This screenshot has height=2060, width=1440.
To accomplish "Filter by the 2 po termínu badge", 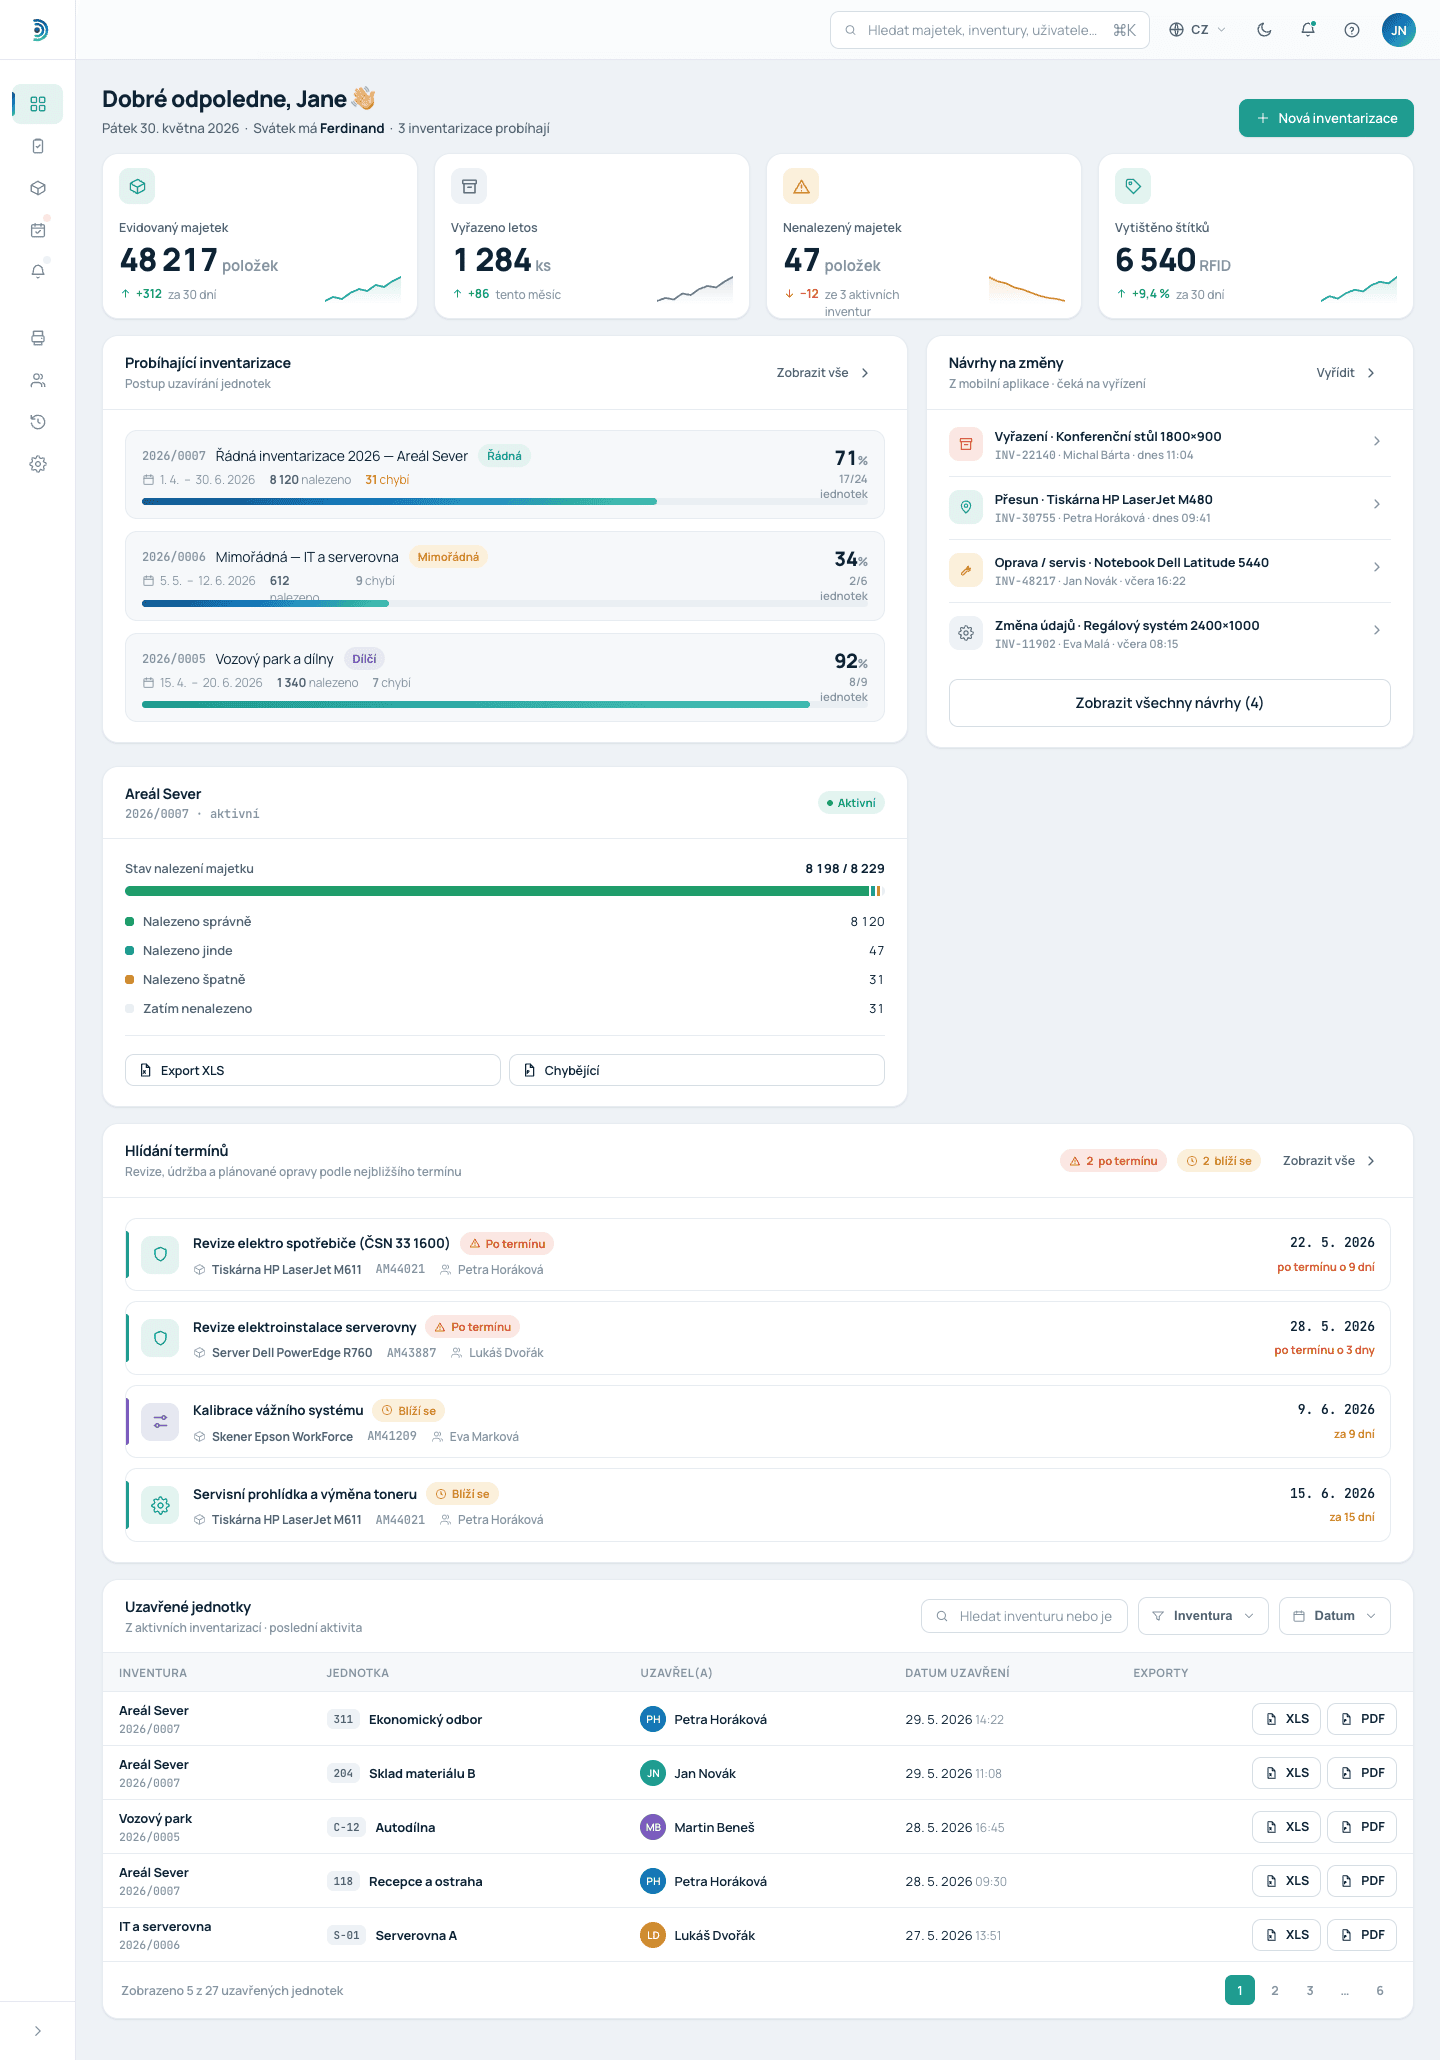I will (1113, 1161).
